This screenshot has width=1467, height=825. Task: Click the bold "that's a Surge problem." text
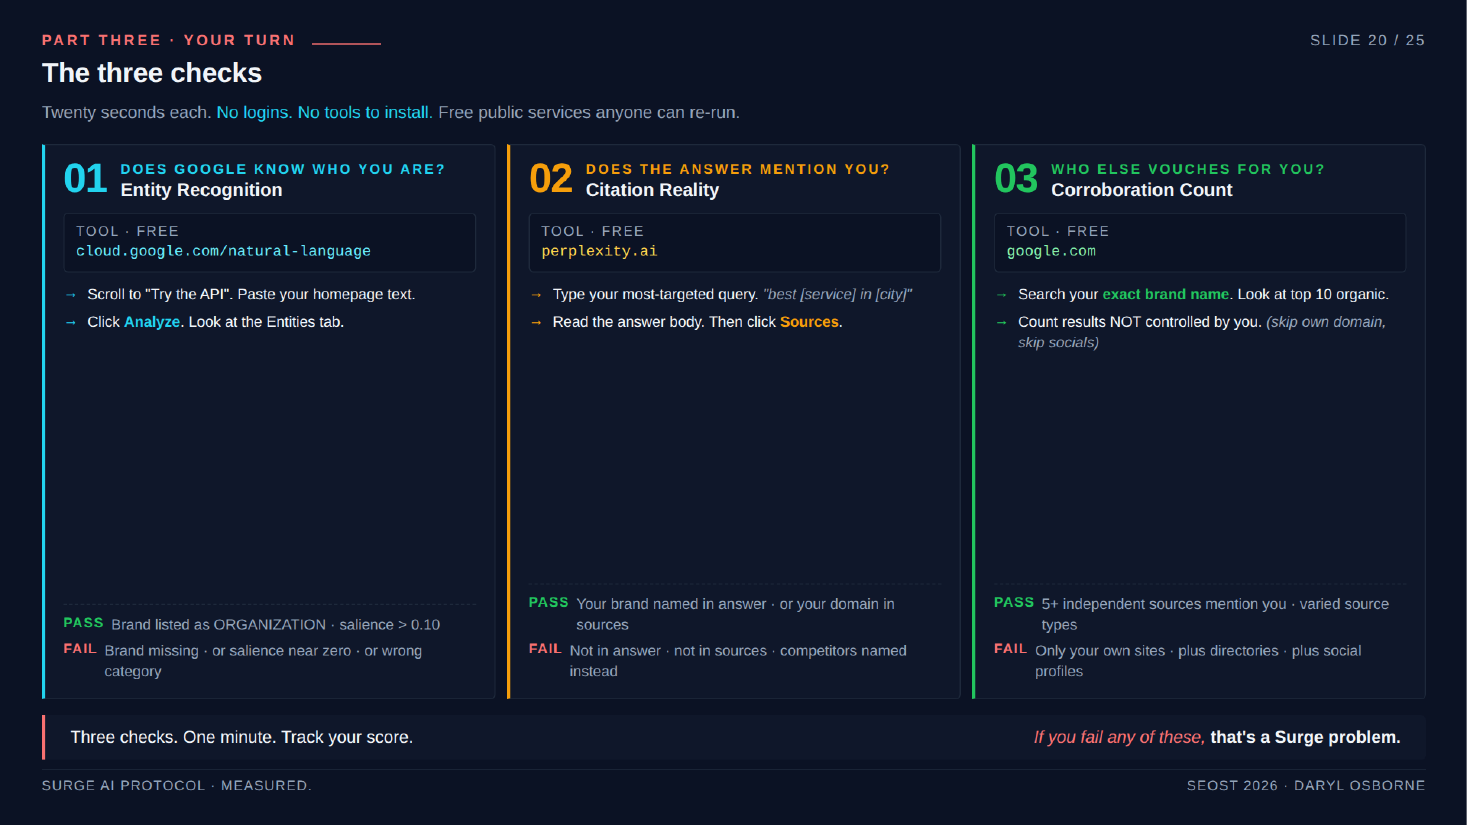point(1305,737)
